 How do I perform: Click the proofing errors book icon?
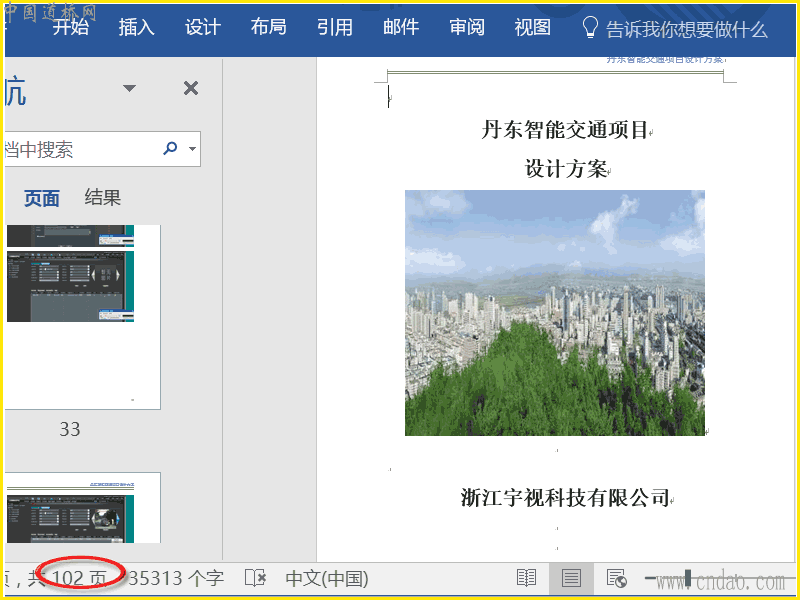pyautogui.click(x=255, y=578)
